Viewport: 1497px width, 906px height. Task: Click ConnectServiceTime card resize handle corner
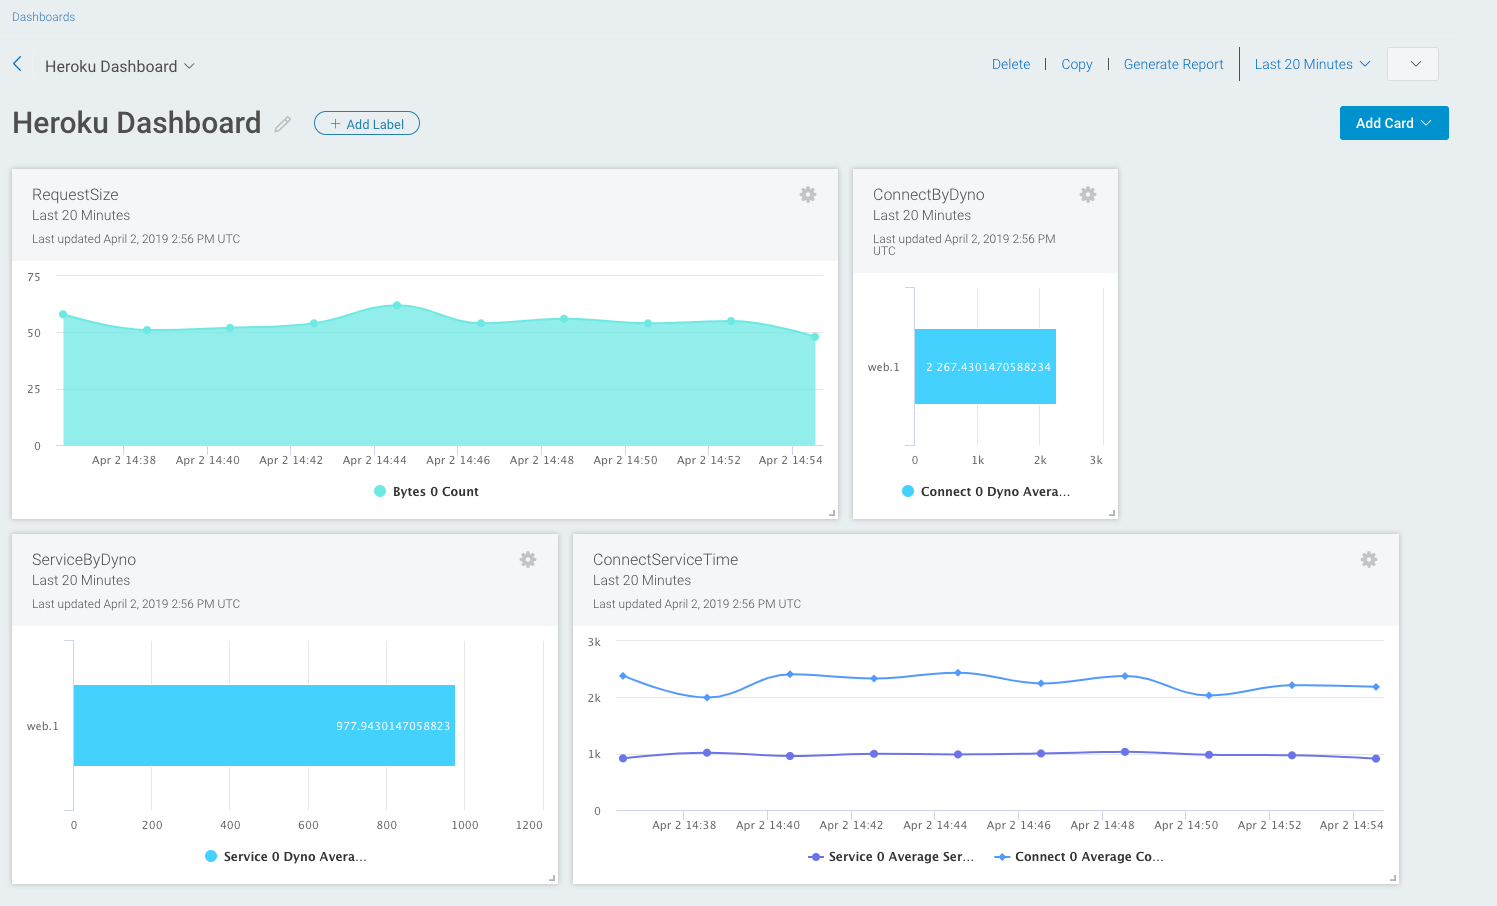1393,878
